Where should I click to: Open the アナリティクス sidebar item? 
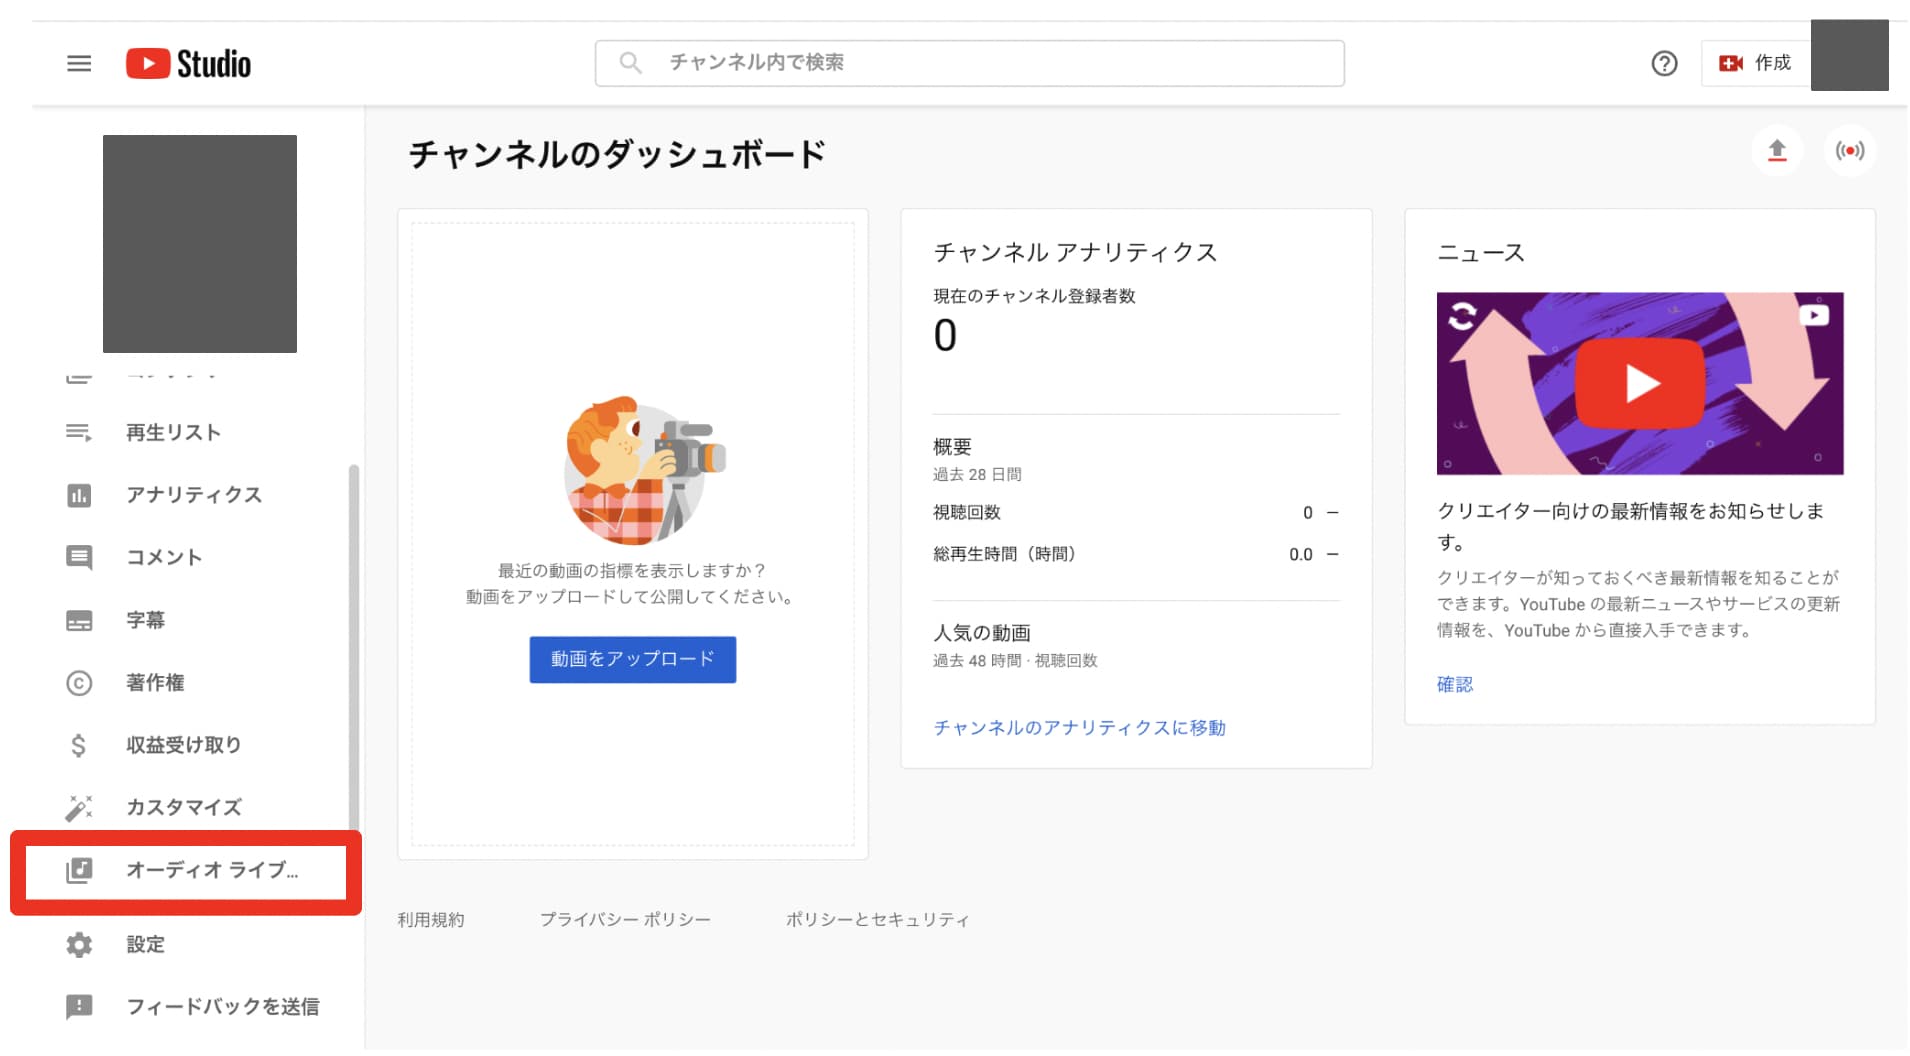tap(193, 495)
